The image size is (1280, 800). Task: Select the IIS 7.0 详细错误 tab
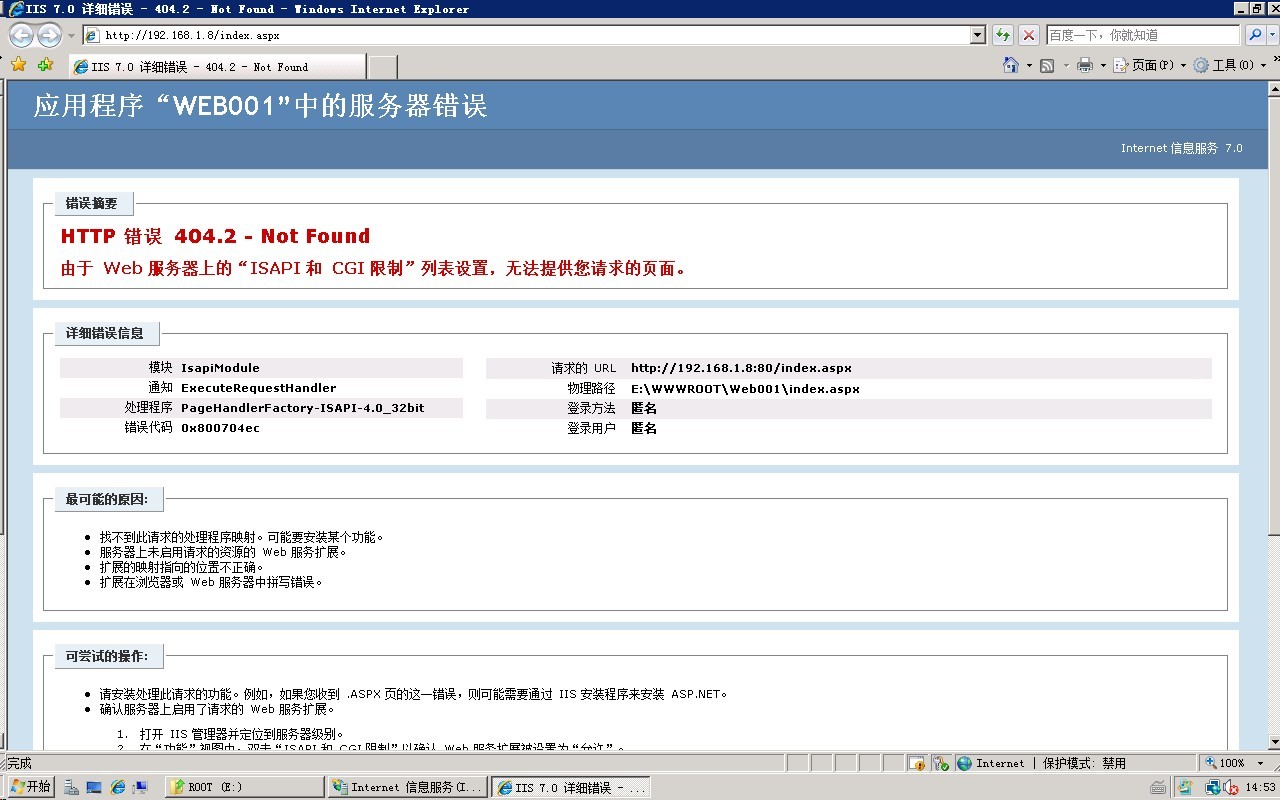pos(217,67)
